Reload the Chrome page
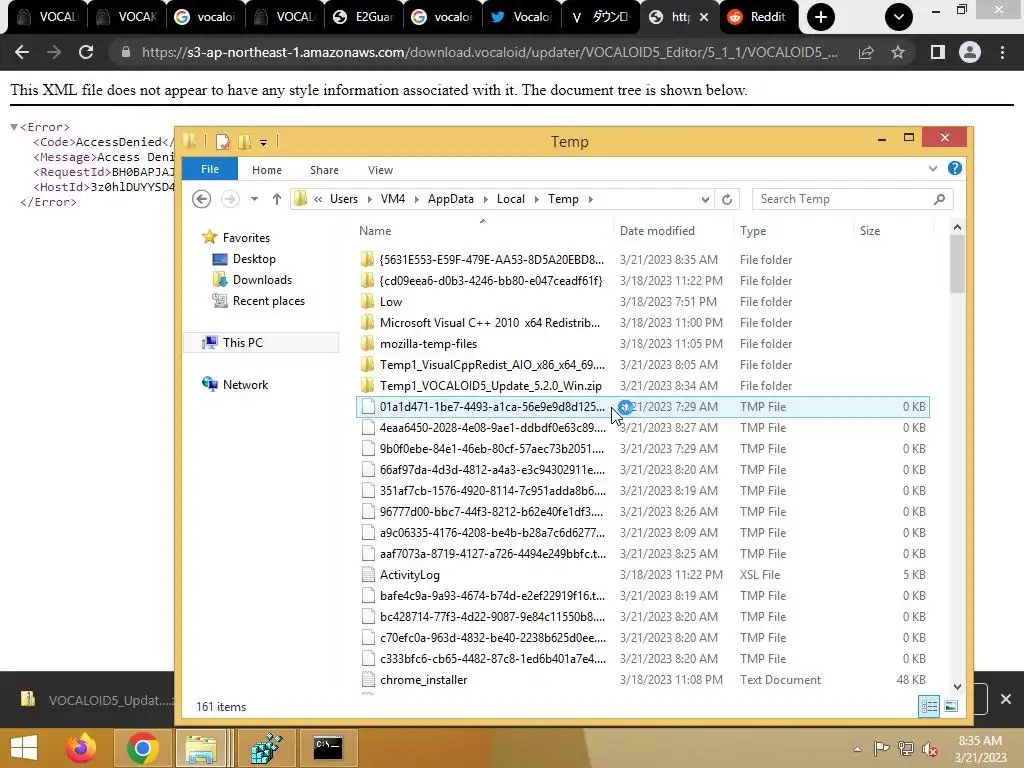 point(86,52)
